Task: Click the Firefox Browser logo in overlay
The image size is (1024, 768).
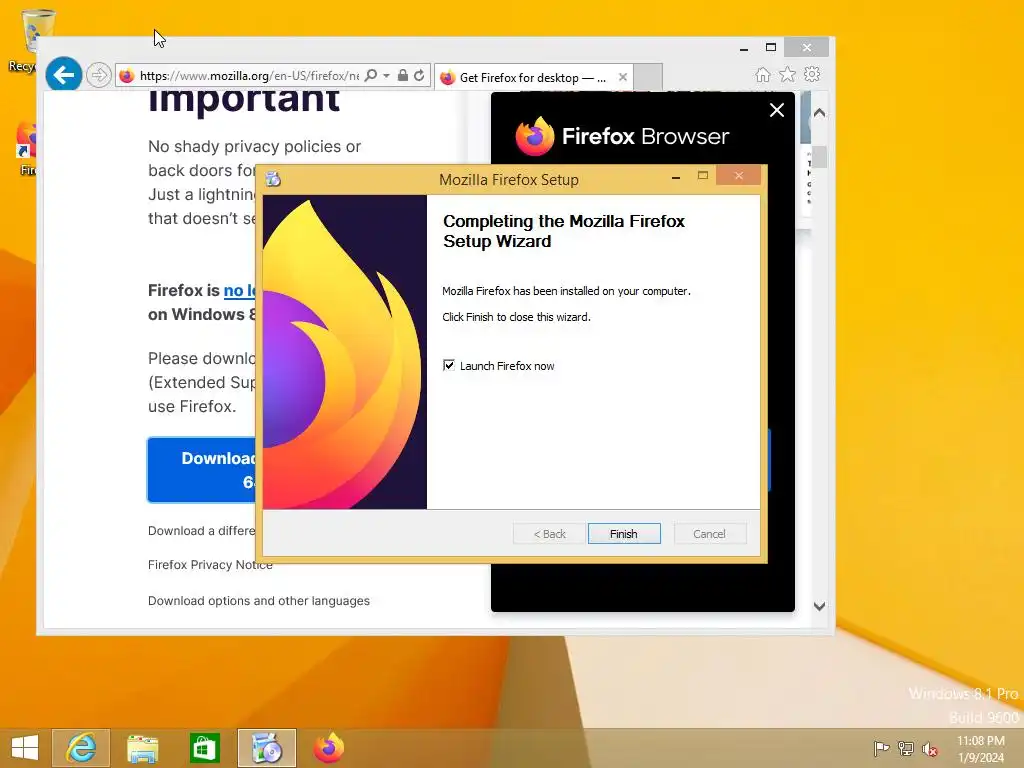Action: 621,136
